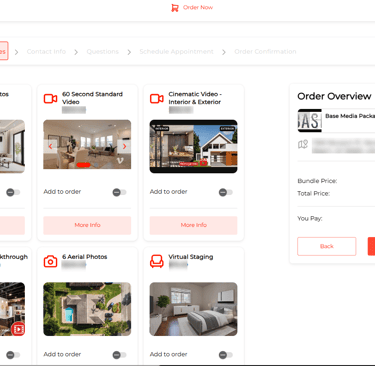Click More Info for 60 Second Standard Video
This screenshot has height=366, width=375.
coord(87,225)
